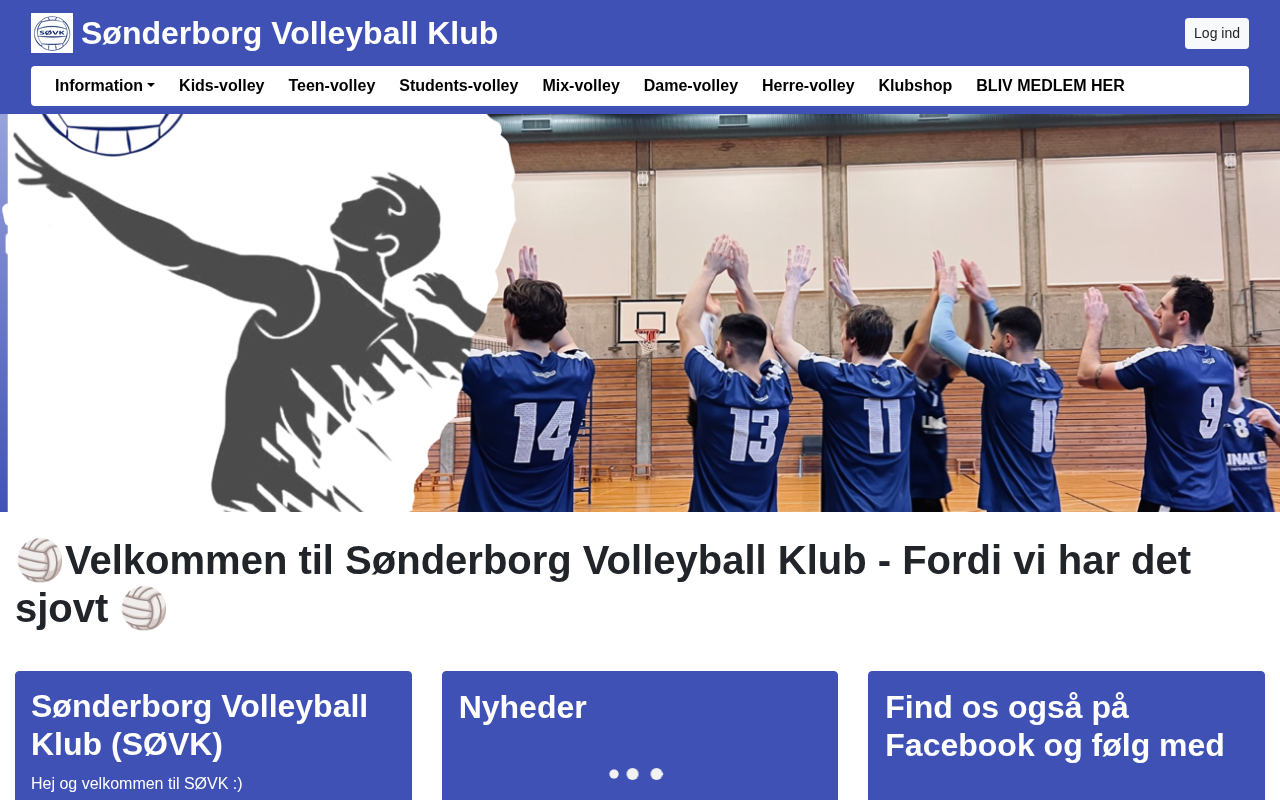Viewport: 1280px width, 800px height.
Task: Click the Find os også på Facebook heading
Action: click(1055, 726)
